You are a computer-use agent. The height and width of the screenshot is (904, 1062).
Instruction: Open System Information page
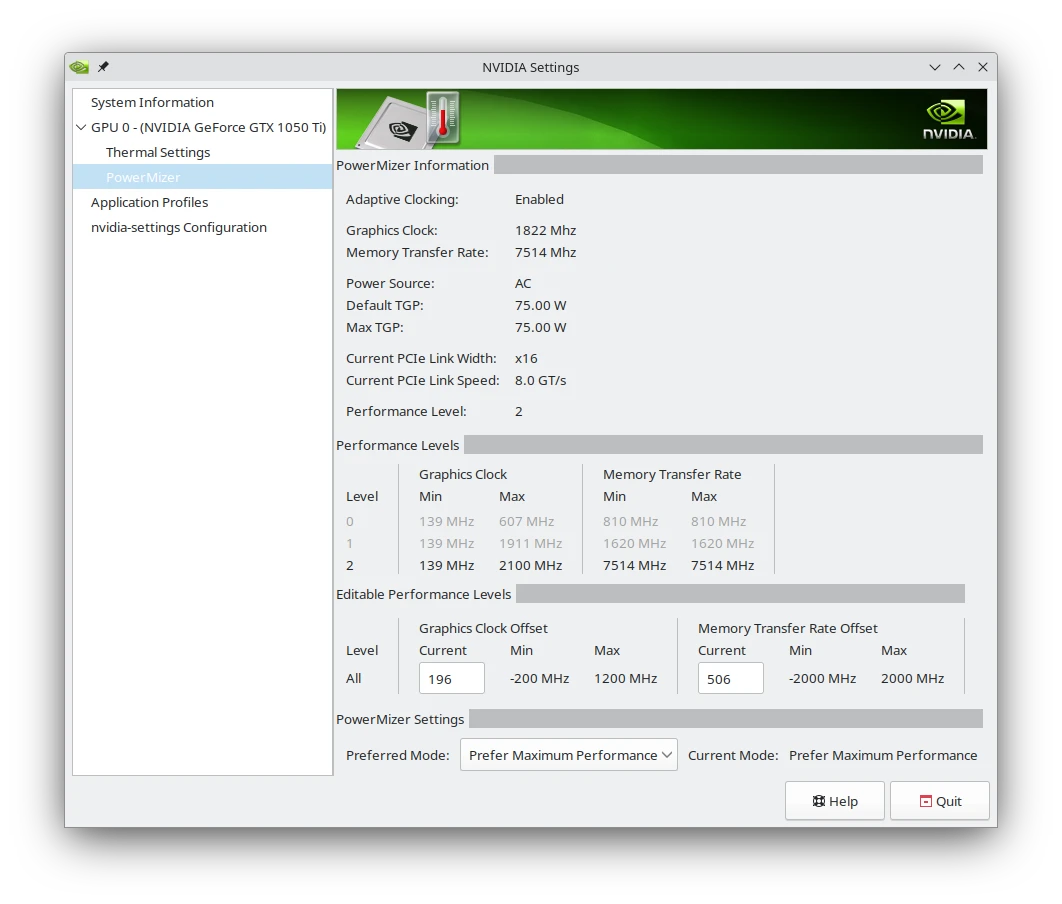[152, 102]
